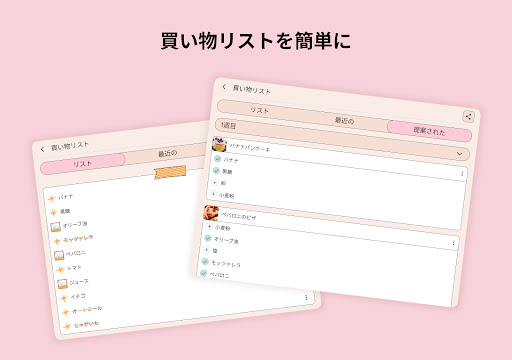This screenshot has height=360, width=512.
Task: Tap star icon beside イチゴ
Action: (64, 298)
